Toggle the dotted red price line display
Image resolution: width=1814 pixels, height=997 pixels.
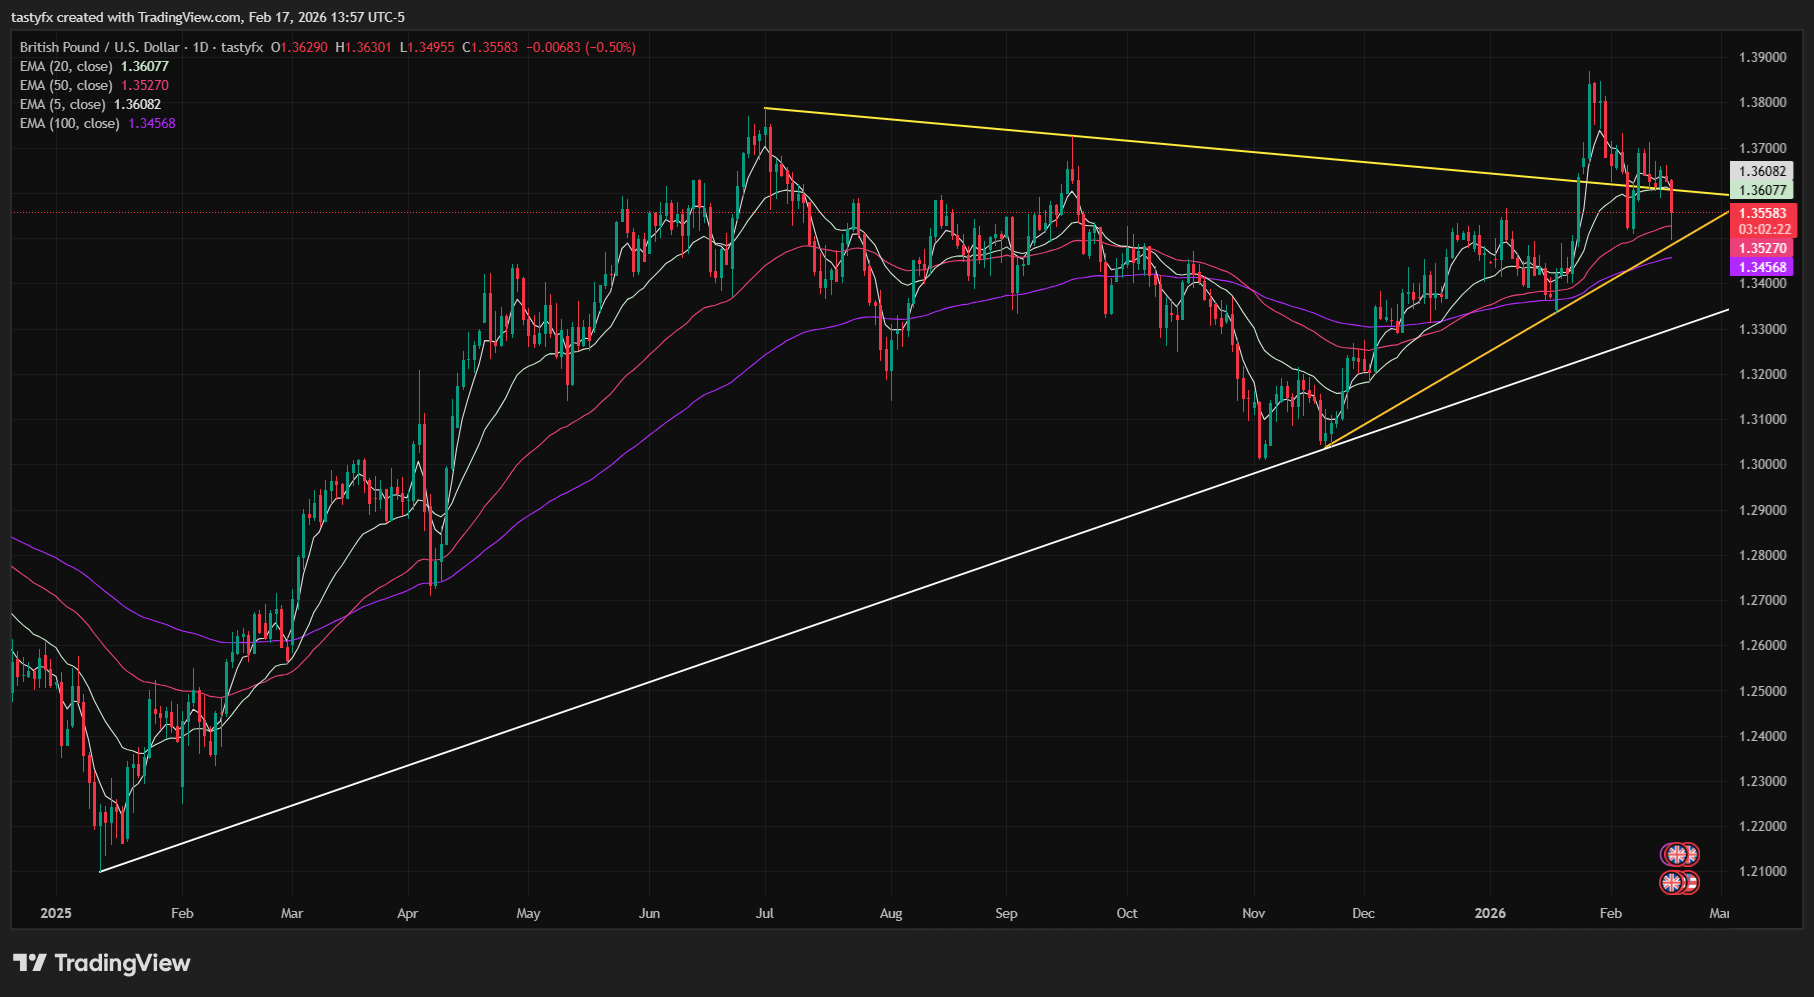(x=400, y=211)
